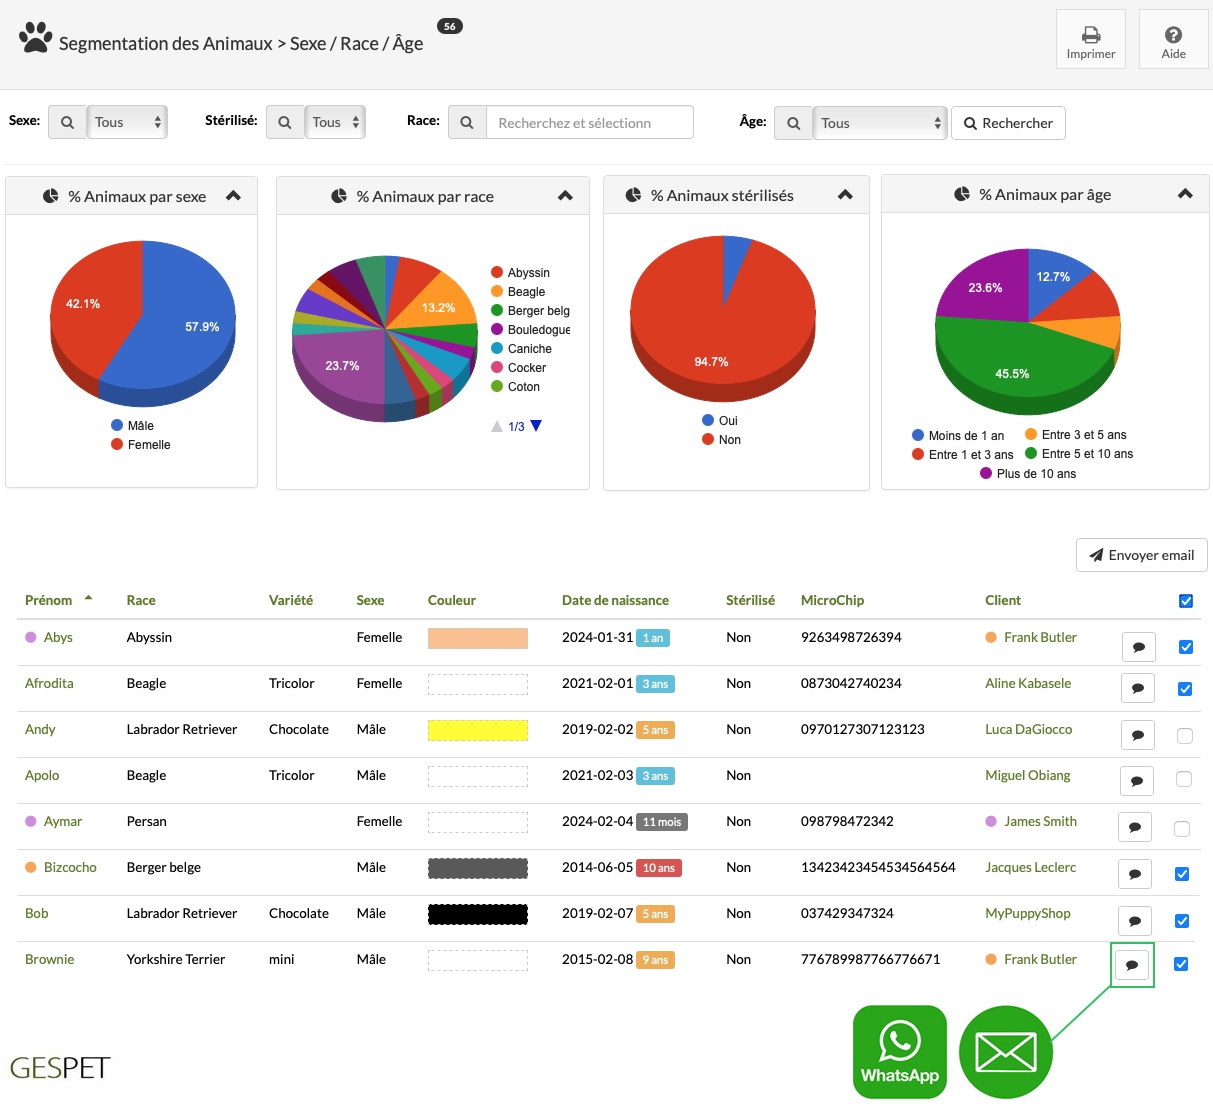The height and width of the screenshot is (1109, 1213).
Task: Sort by Date de naissance column
Action: 615,600
